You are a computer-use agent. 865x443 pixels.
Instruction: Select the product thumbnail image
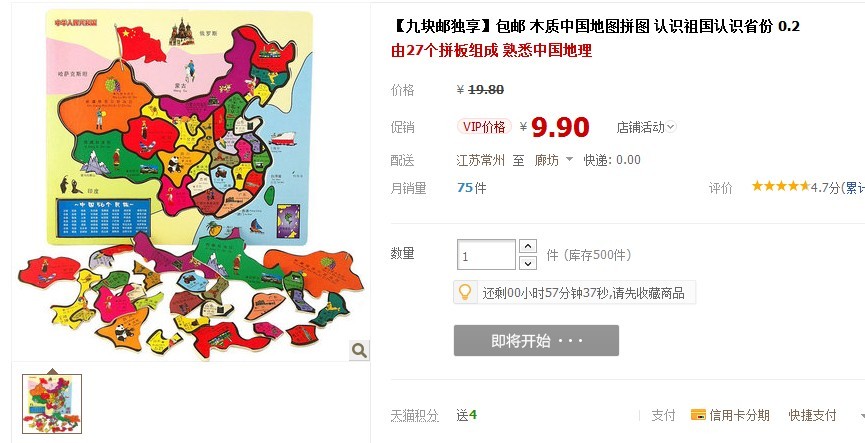[52, 403]
